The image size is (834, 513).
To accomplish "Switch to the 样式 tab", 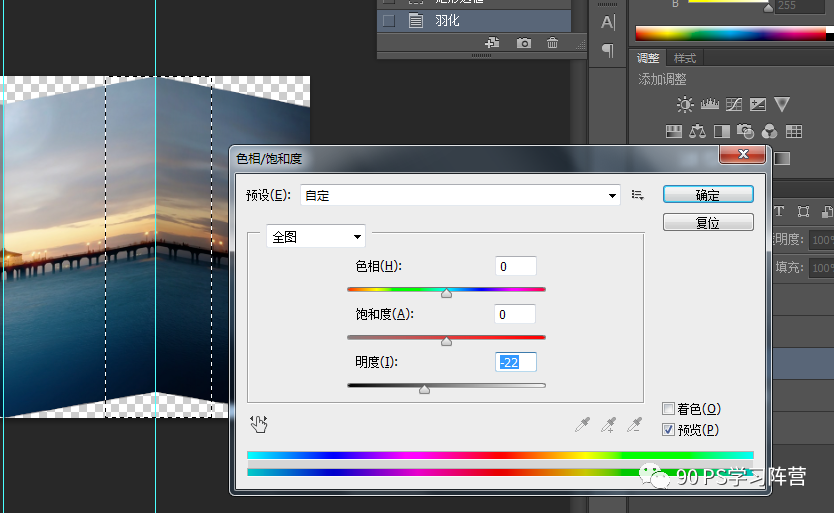I will [685, 58].
